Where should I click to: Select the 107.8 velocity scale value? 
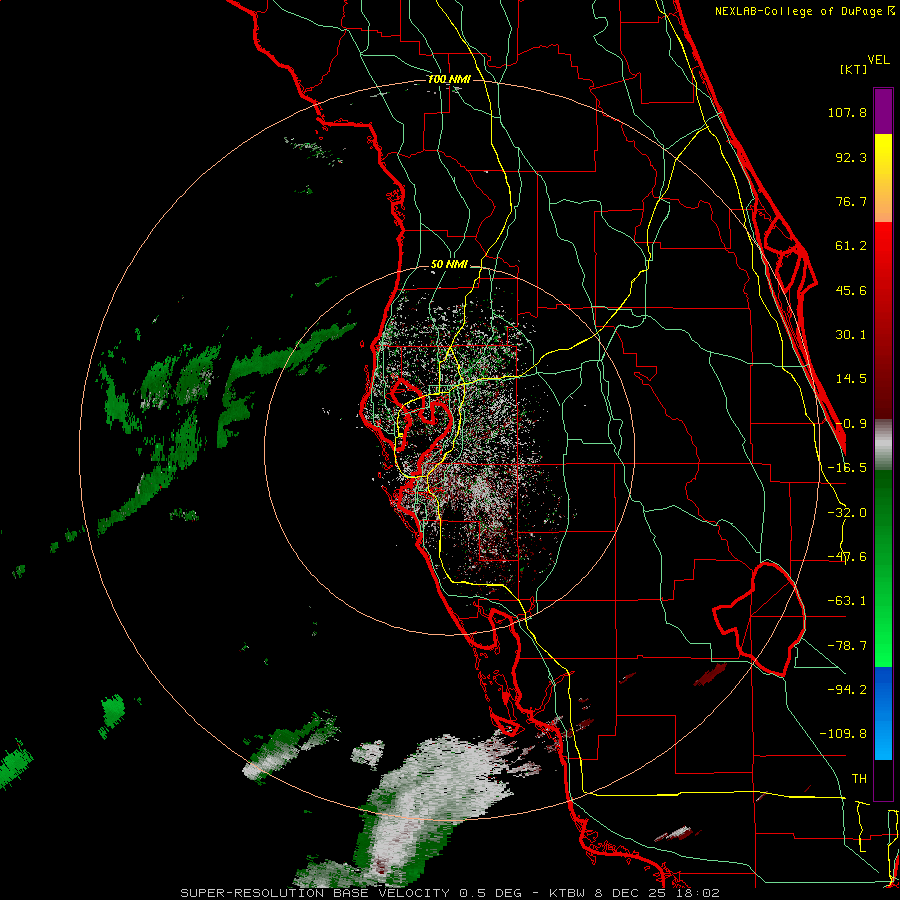[x=847, y=112]
